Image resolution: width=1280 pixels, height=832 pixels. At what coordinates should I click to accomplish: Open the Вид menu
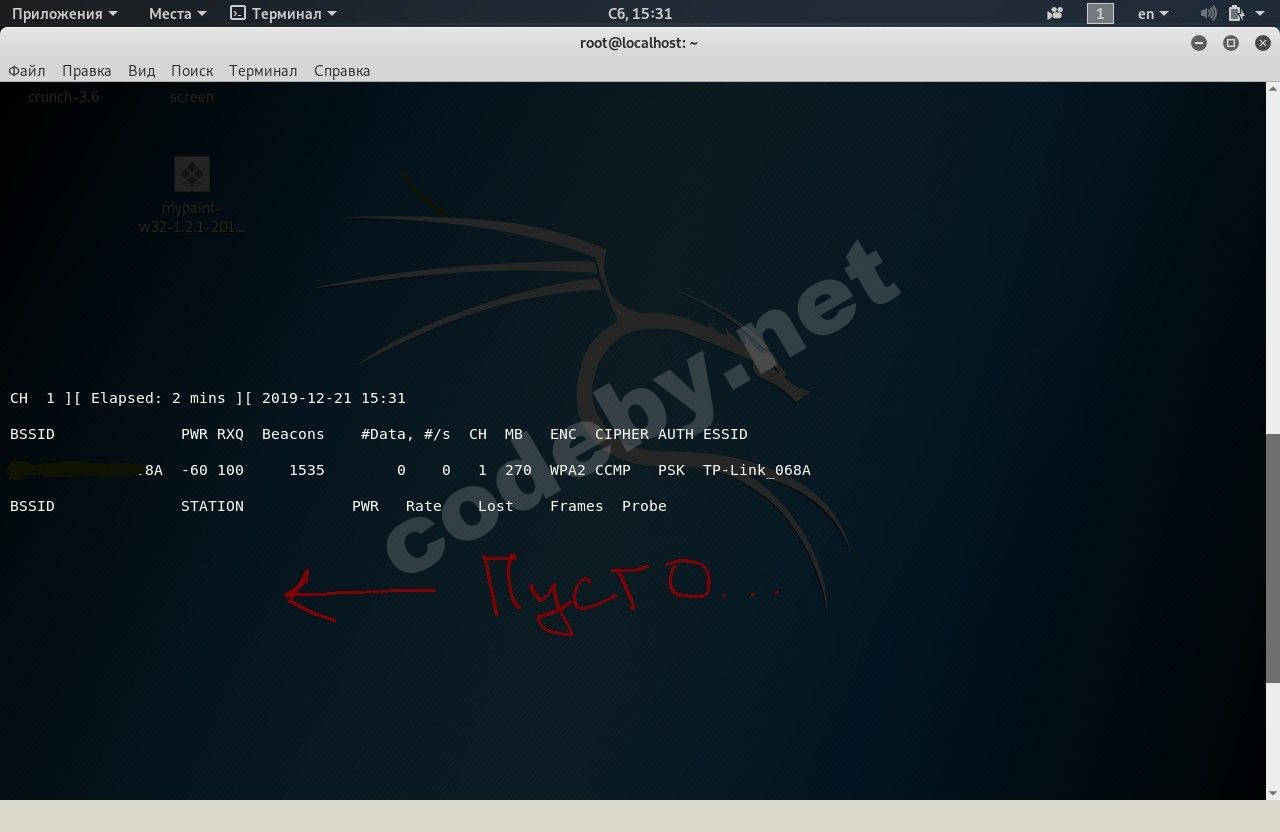coord(142,71)
